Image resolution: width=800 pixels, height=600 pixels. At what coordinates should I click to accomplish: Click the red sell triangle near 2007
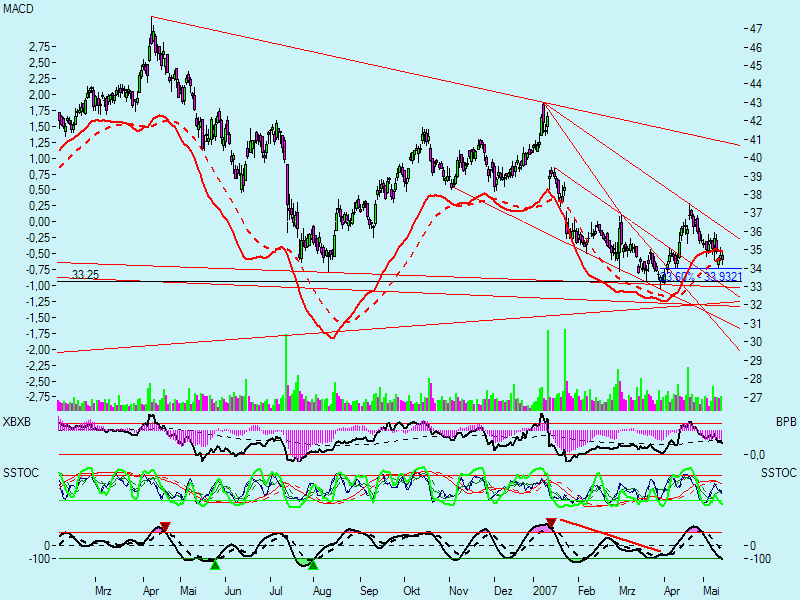point(551,523)
